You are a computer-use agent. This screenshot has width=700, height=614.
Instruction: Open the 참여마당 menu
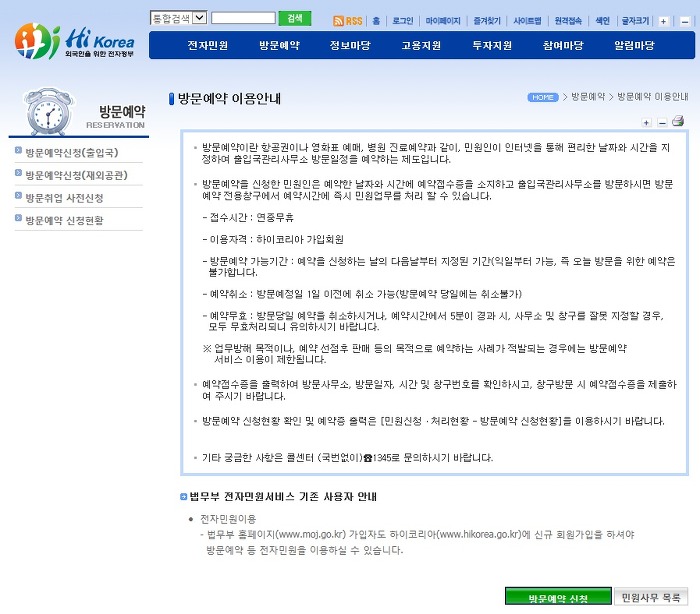coord(563,45)
